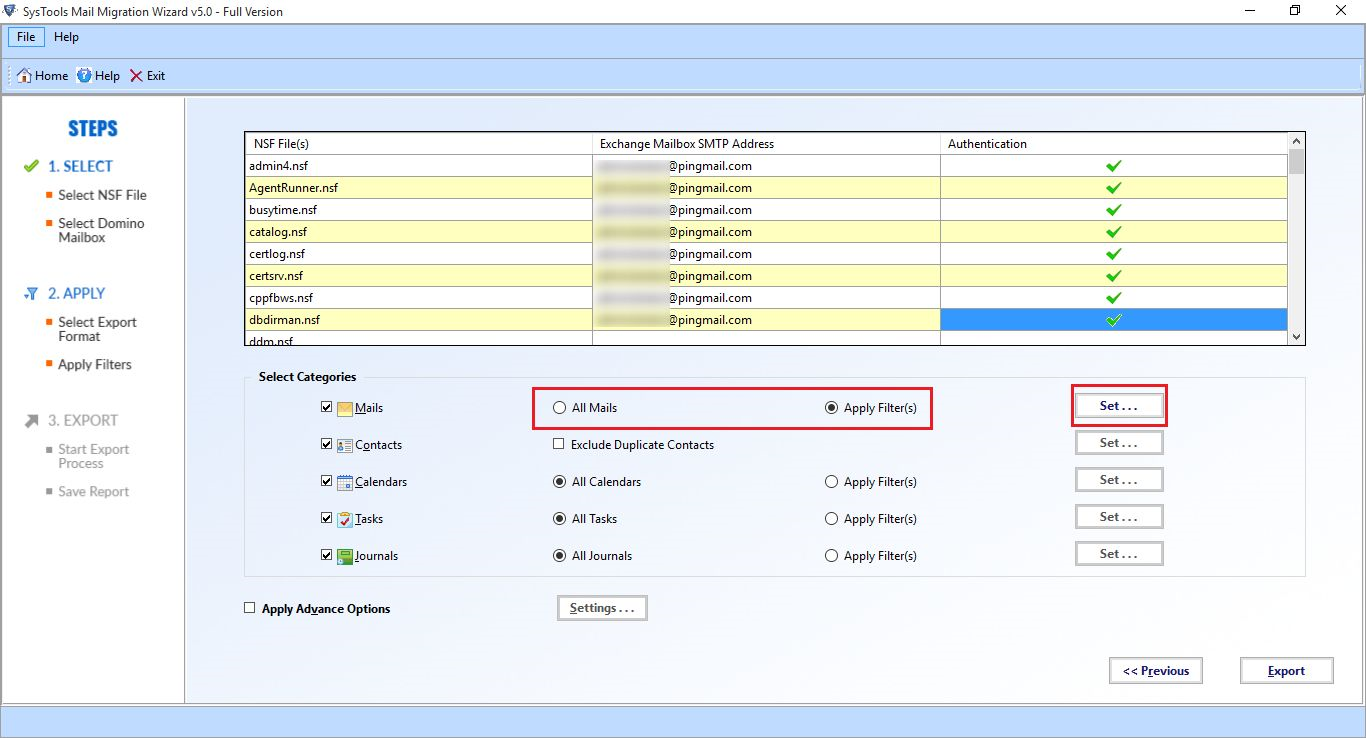Click the Contacts card icon
This screenshot has height=738, width=1366.
click(345, 445)
